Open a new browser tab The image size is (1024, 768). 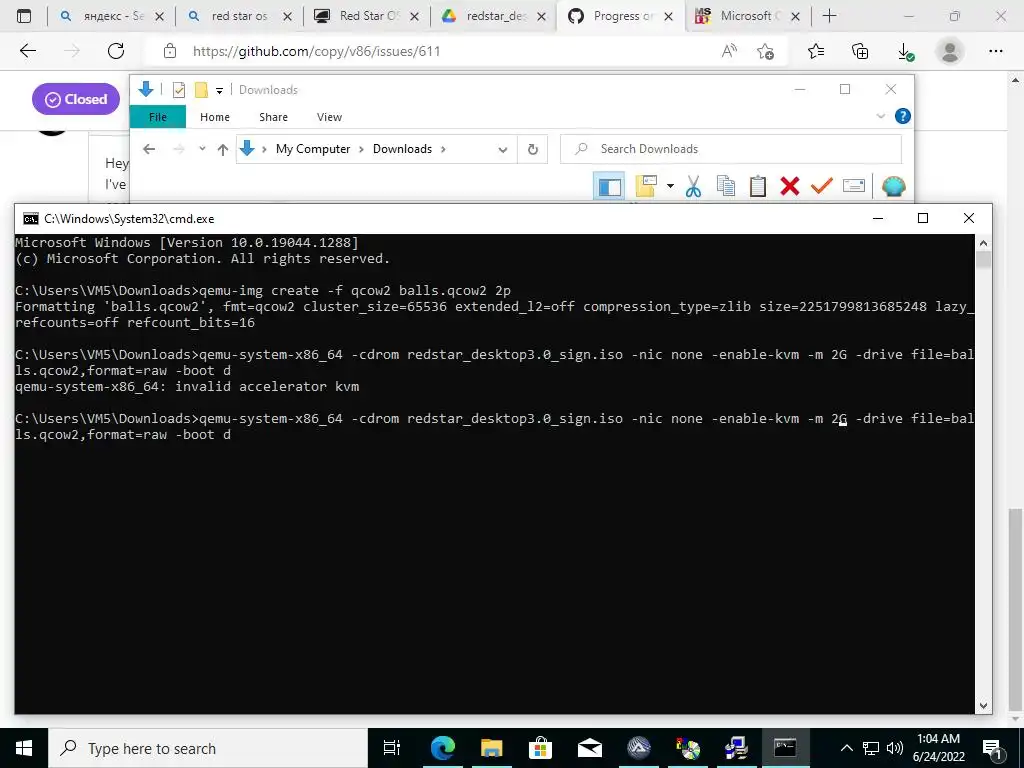829,16
